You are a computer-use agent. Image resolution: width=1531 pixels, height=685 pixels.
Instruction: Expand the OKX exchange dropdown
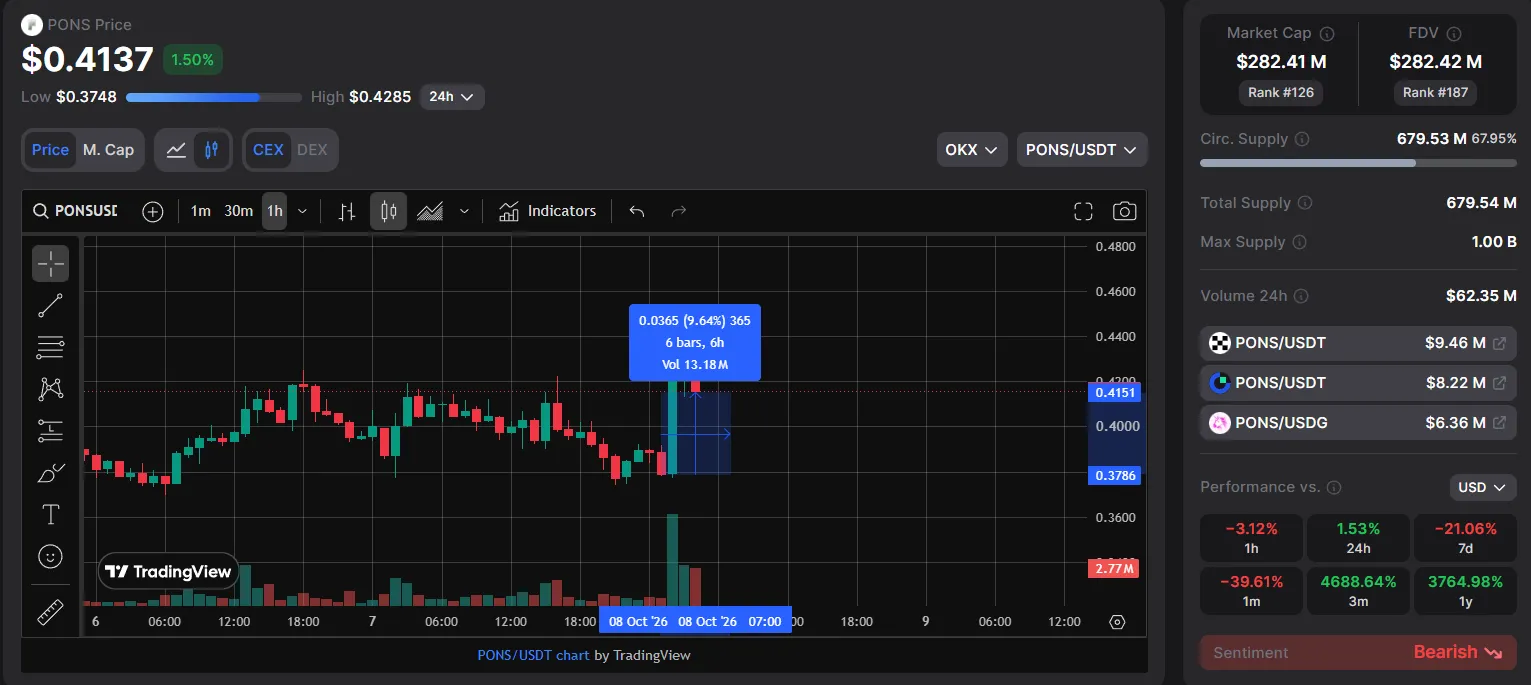972,150
